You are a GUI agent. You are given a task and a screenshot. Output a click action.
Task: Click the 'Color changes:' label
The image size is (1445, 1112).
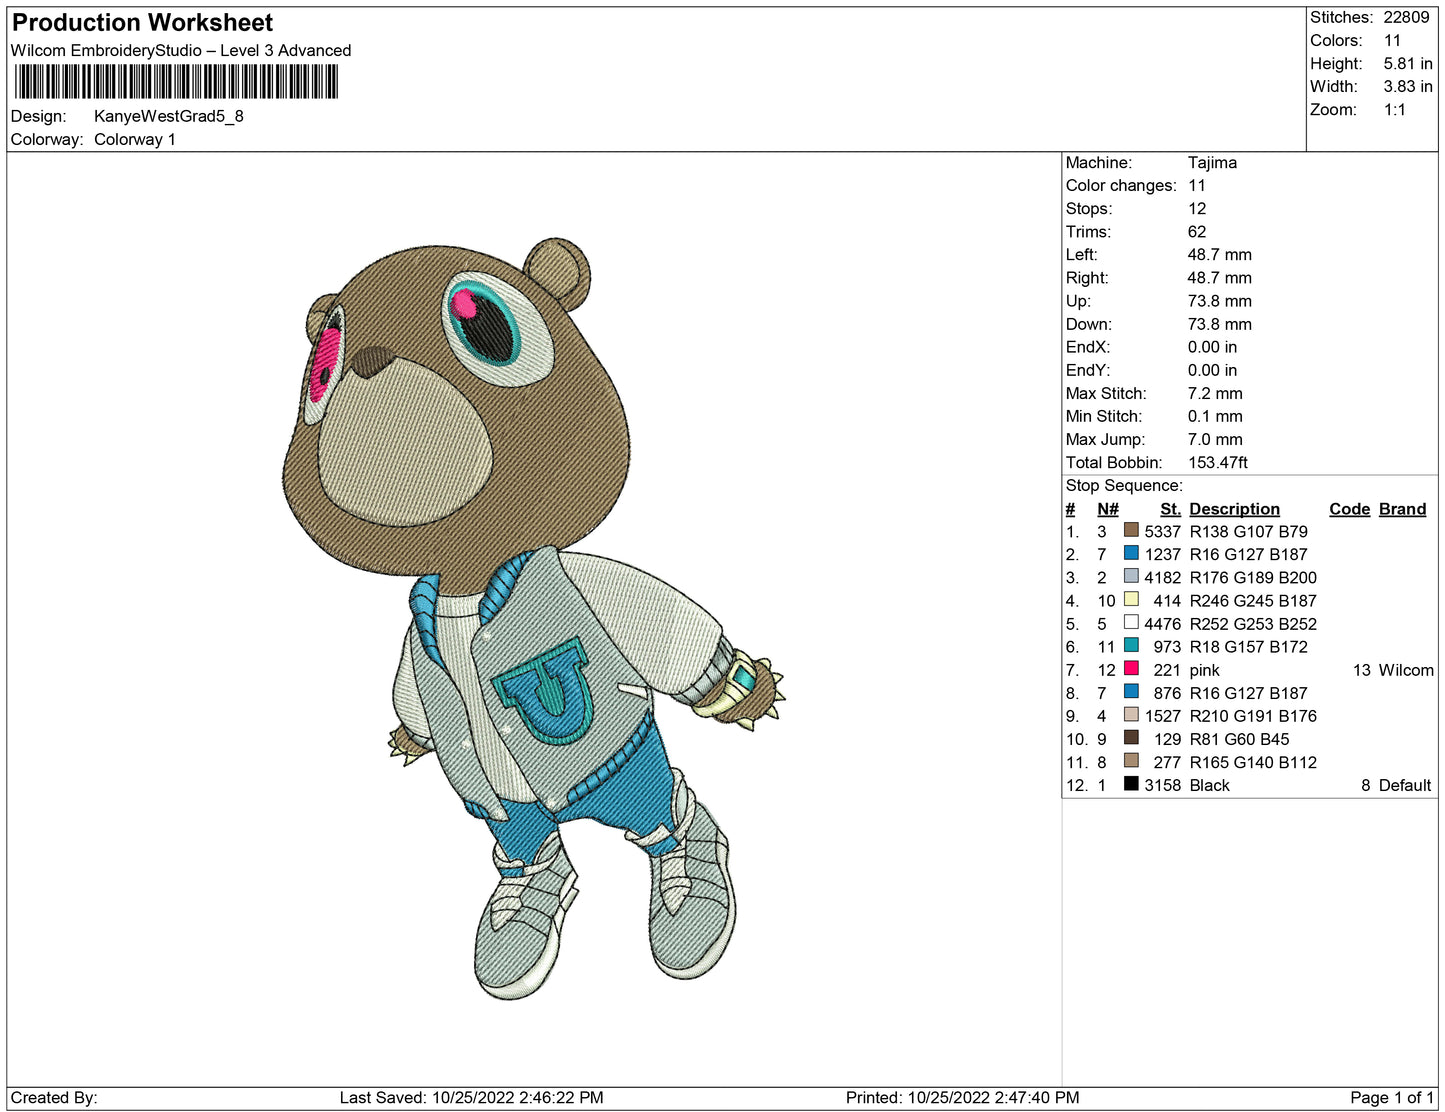(x=1121, y=185)
